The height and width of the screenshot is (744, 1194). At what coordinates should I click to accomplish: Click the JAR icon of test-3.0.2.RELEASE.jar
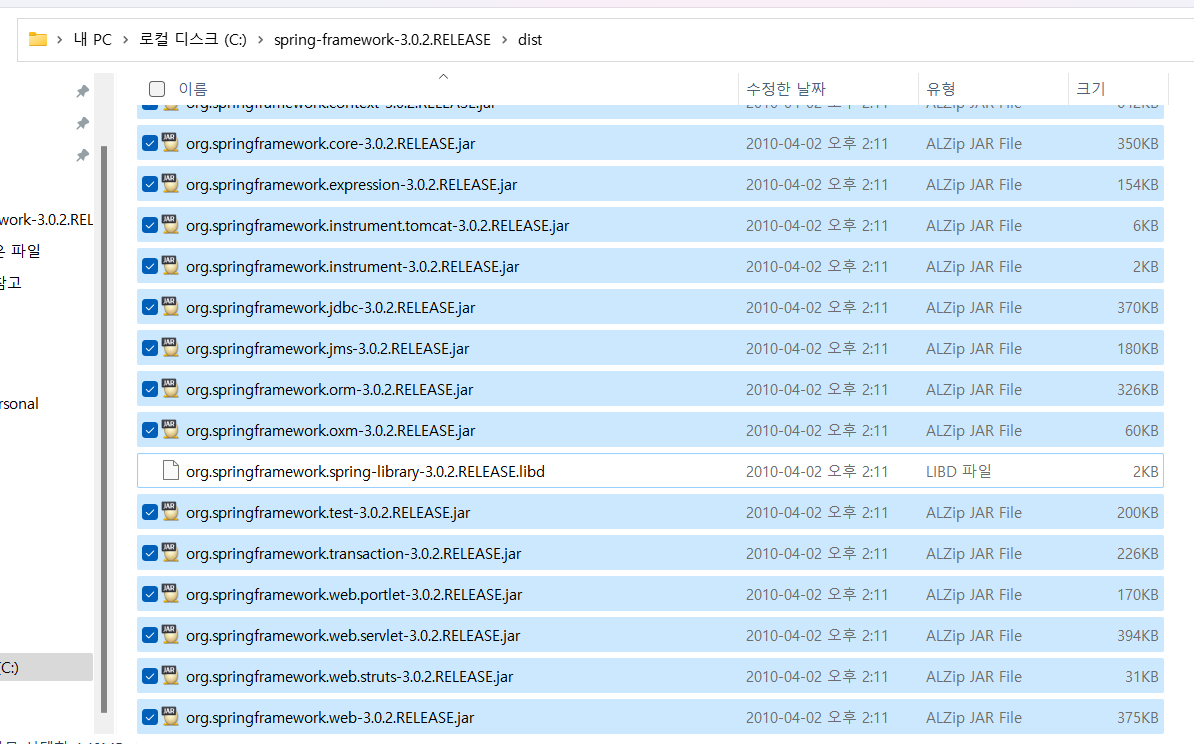(x=171, y=512)
